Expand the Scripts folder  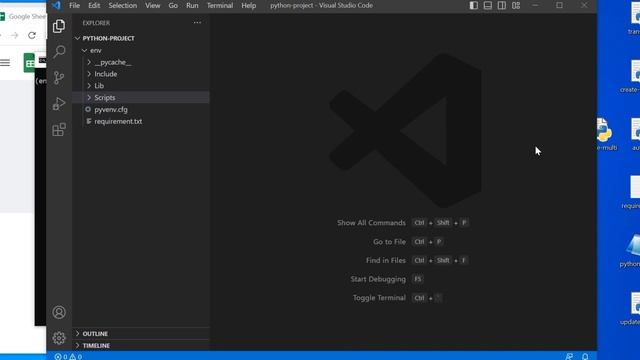pos(89,98)
